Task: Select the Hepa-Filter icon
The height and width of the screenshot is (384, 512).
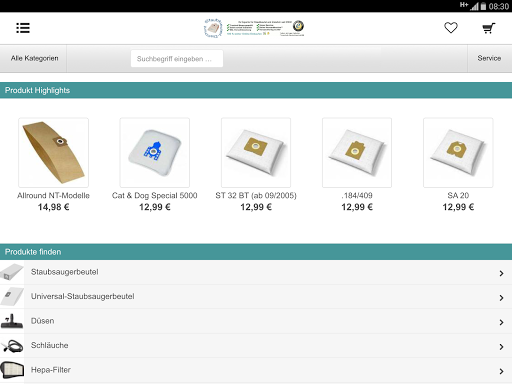Action: pos(12,370)
